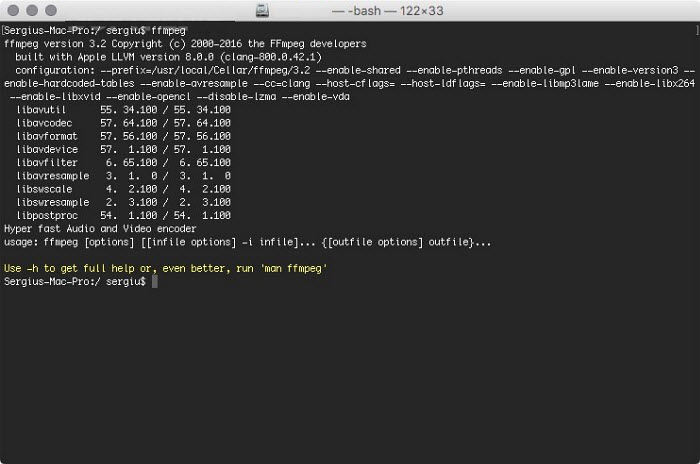Click the green zoom window button
Viewport: 700px width, 464px height.
pyautogui.click(x=51, y=10)
